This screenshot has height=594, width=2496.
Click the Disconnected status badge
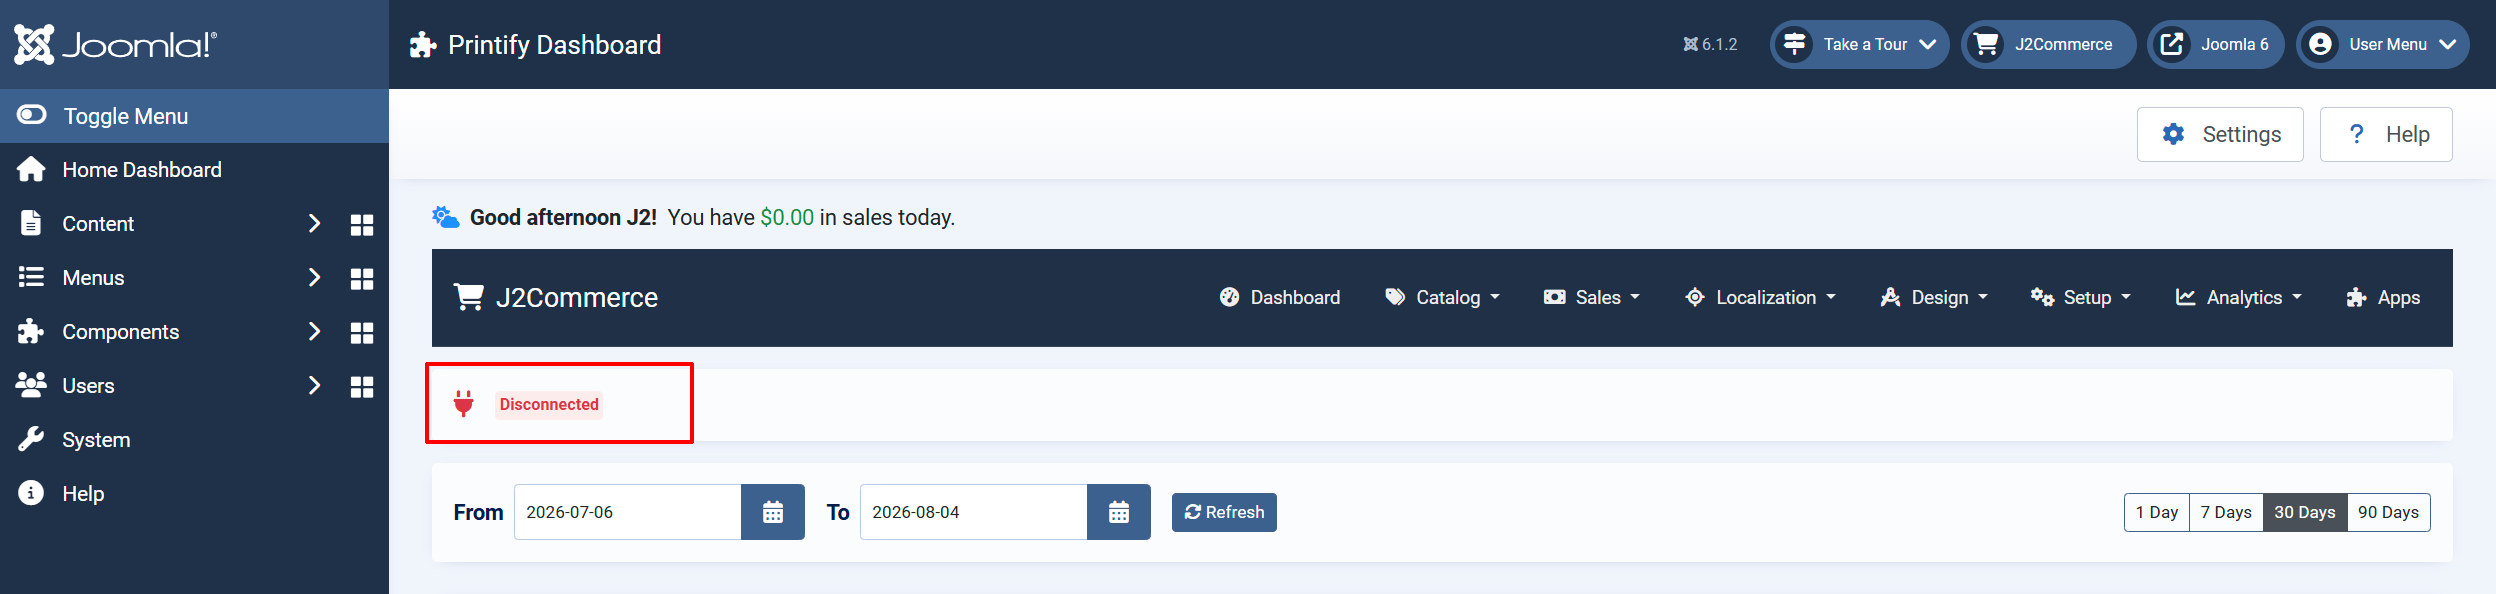[549, 404]
